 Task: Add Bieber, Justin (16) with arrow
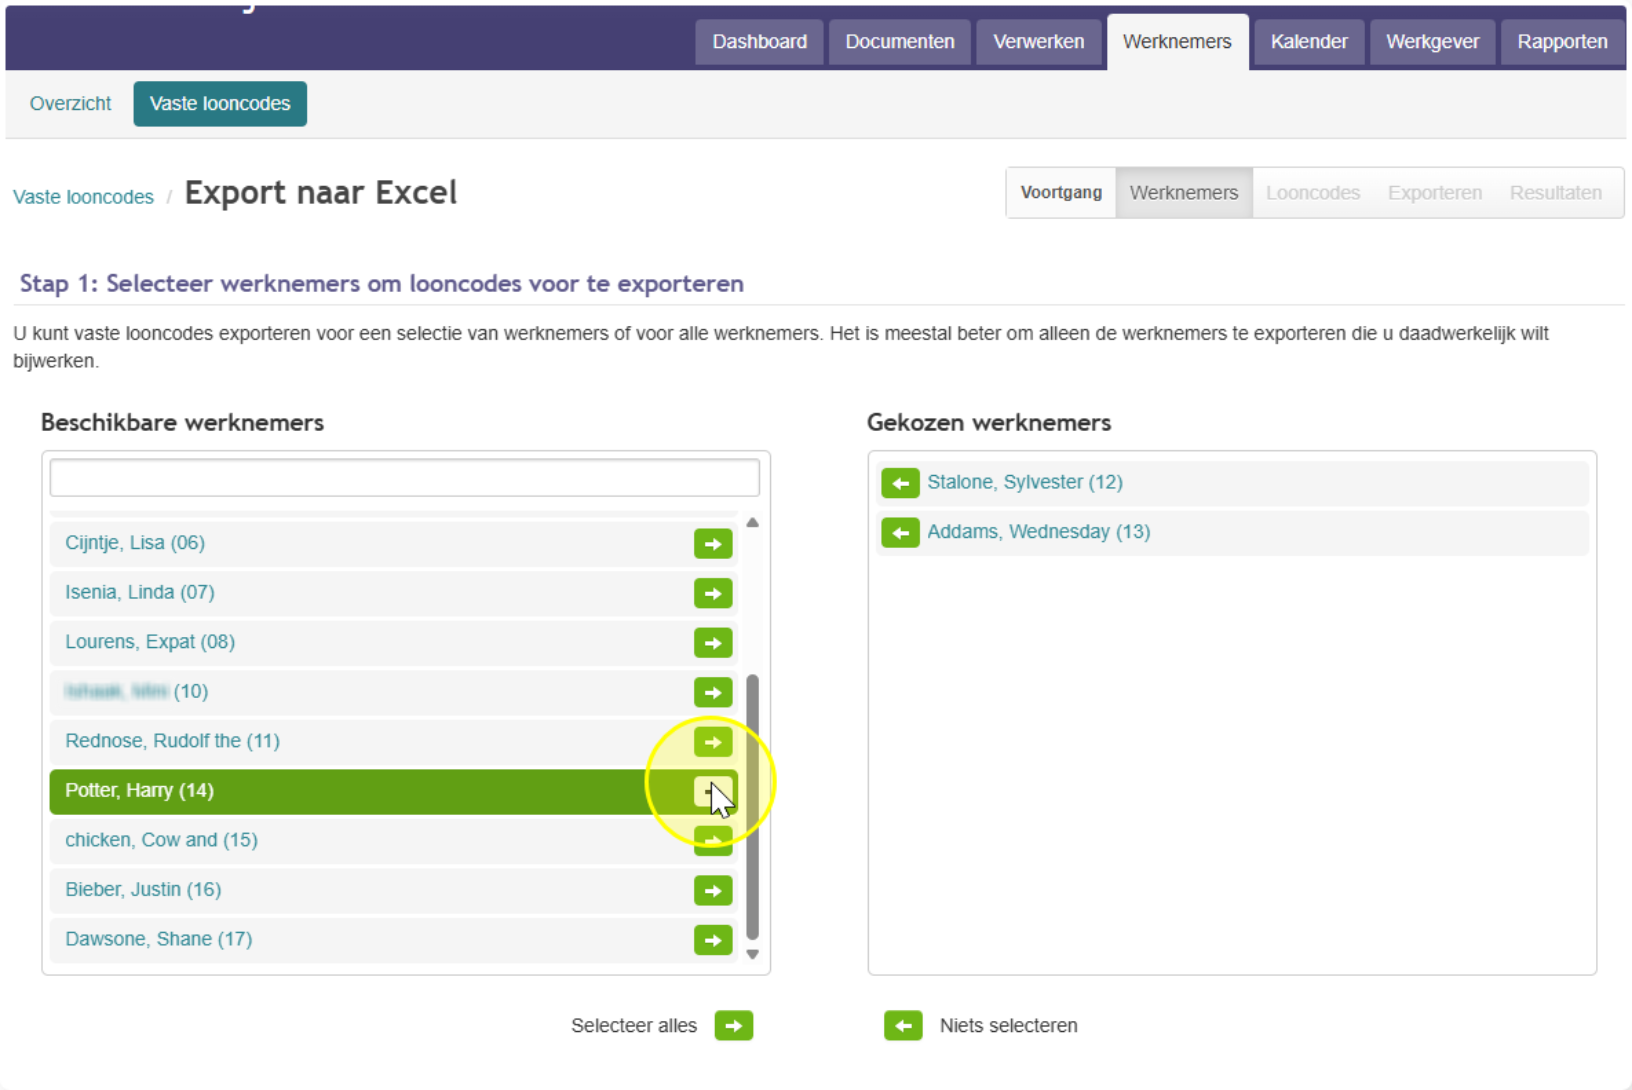(713, 890)
